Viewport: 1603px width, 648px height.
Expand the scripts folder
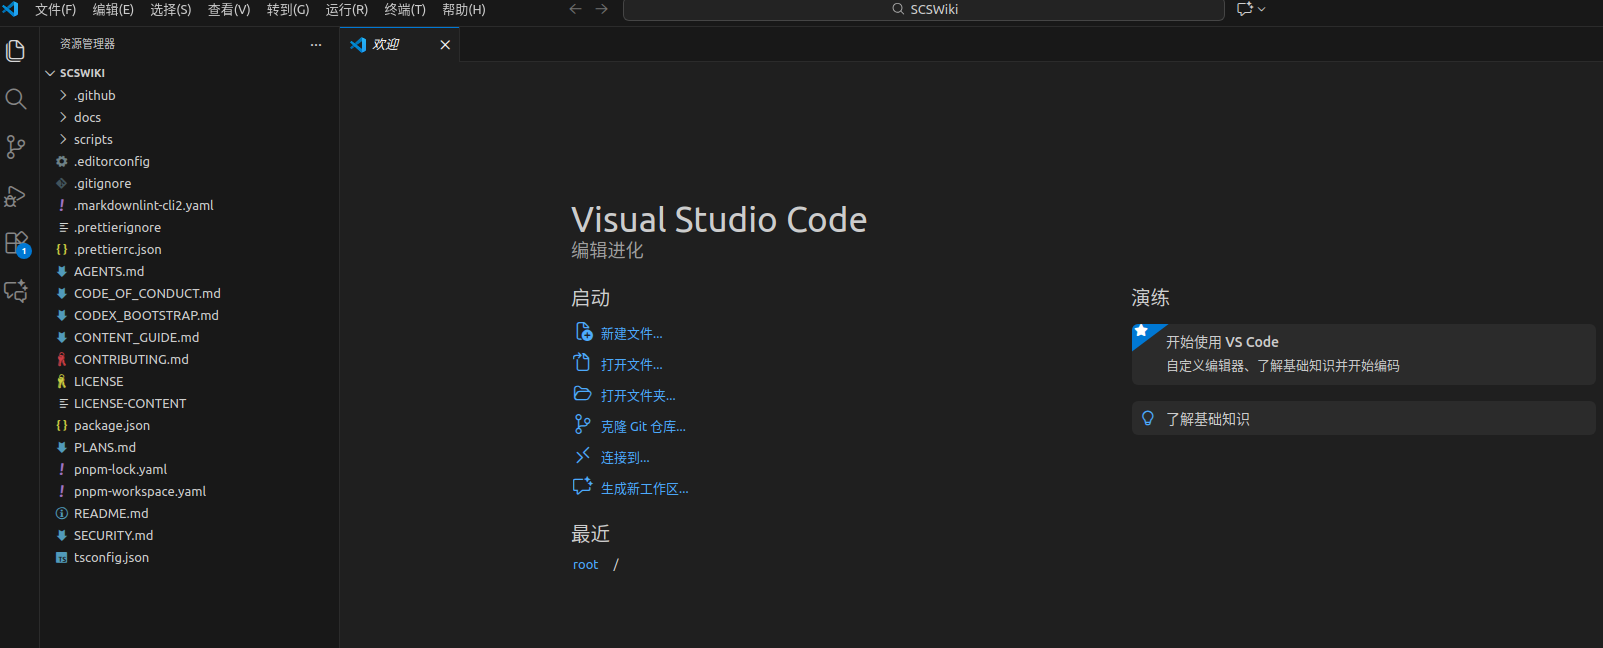coord(63,139)
